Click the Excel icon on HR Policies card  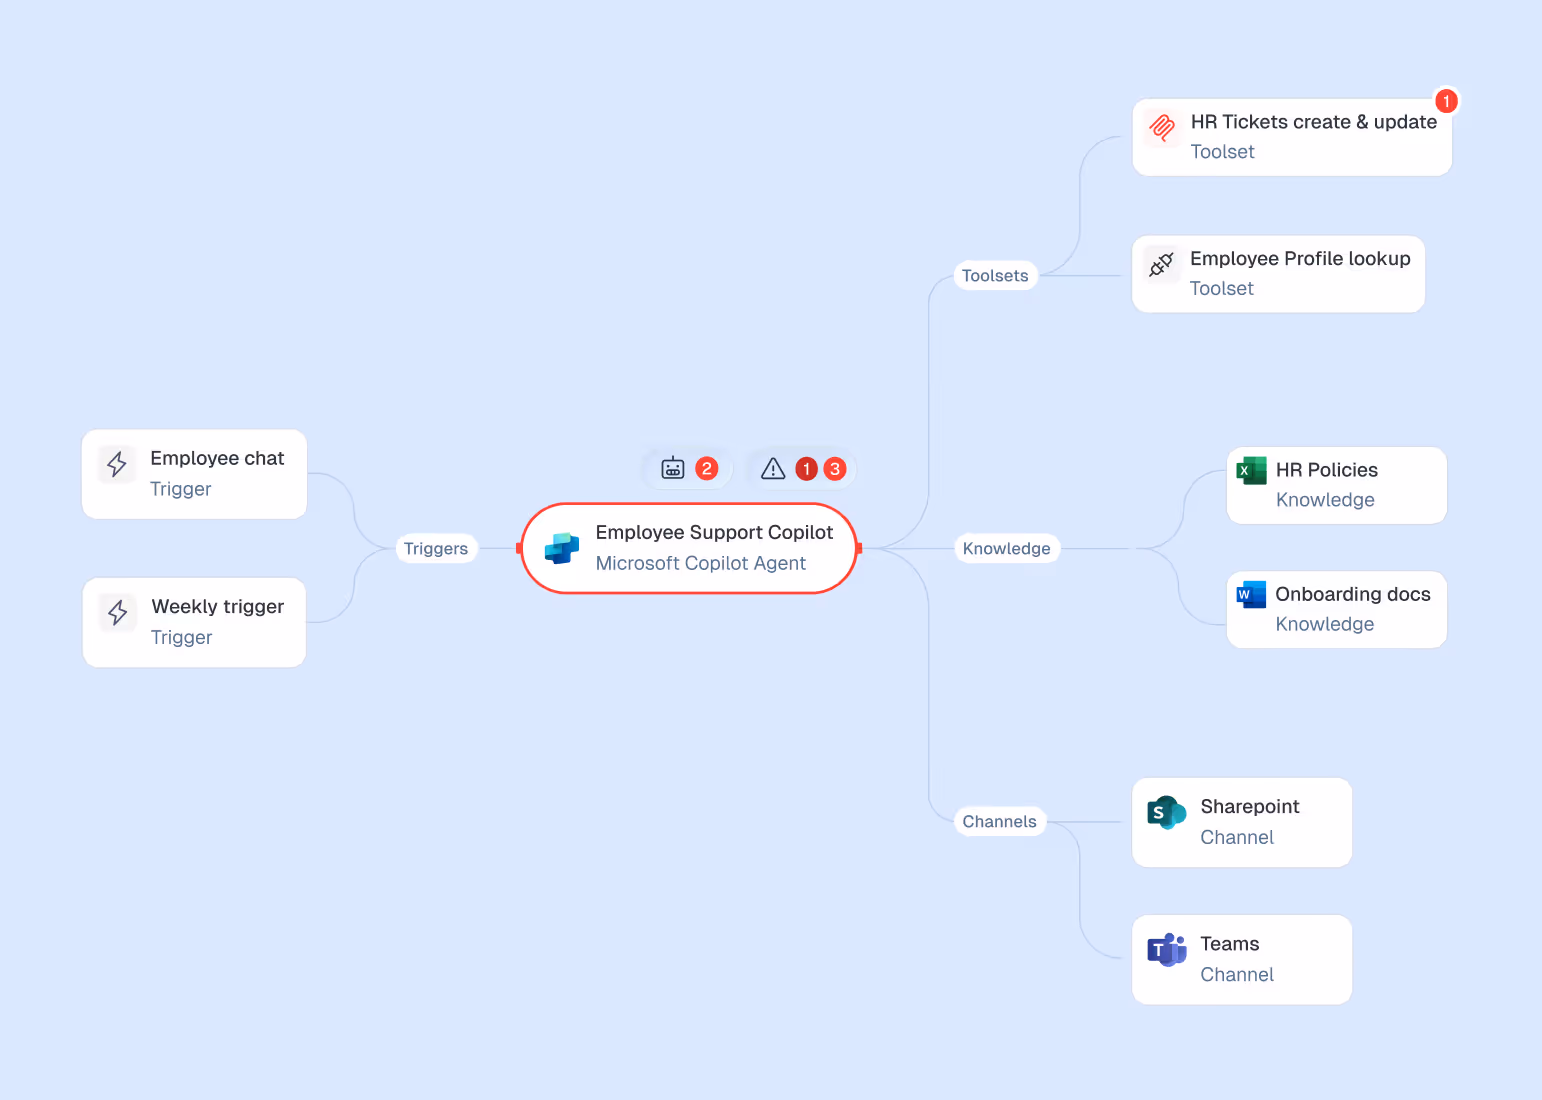point(1252,470)
